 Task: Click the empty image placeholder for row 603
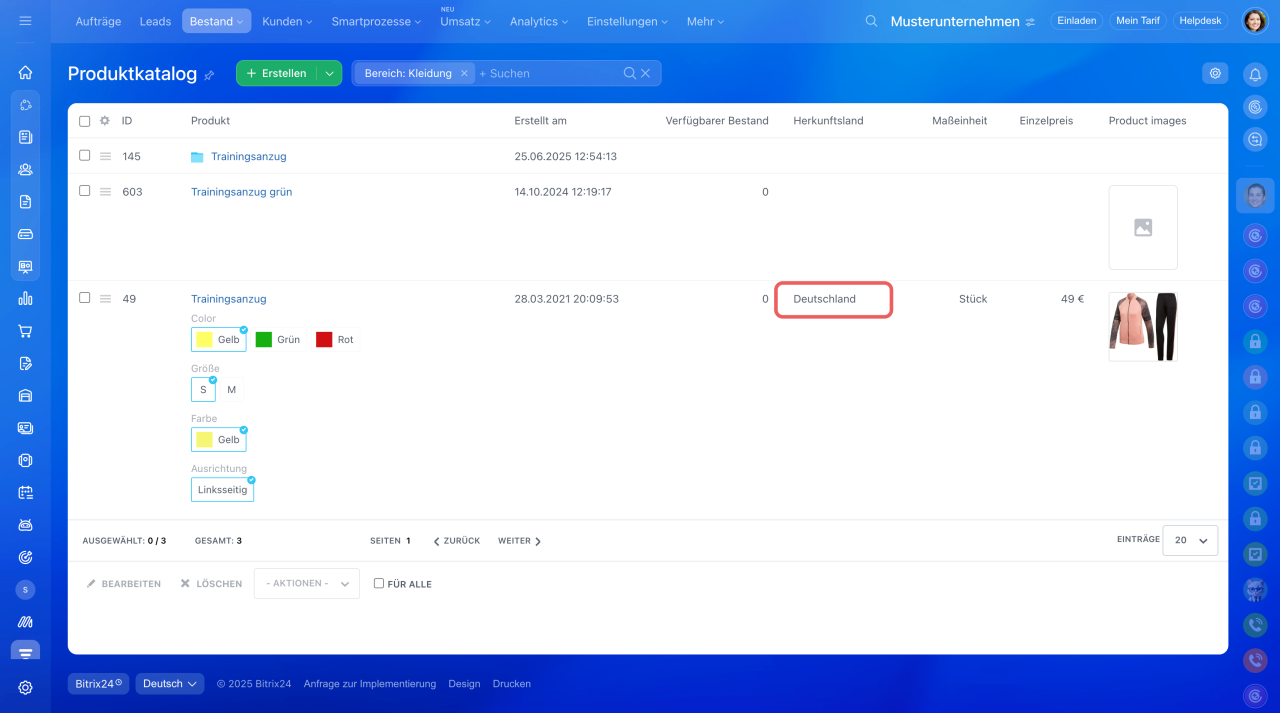[1143, 227]
